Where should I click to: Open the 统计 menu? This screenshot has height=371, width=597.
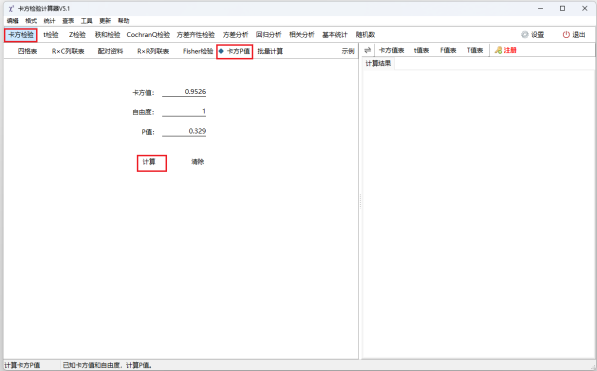(49, 21)
